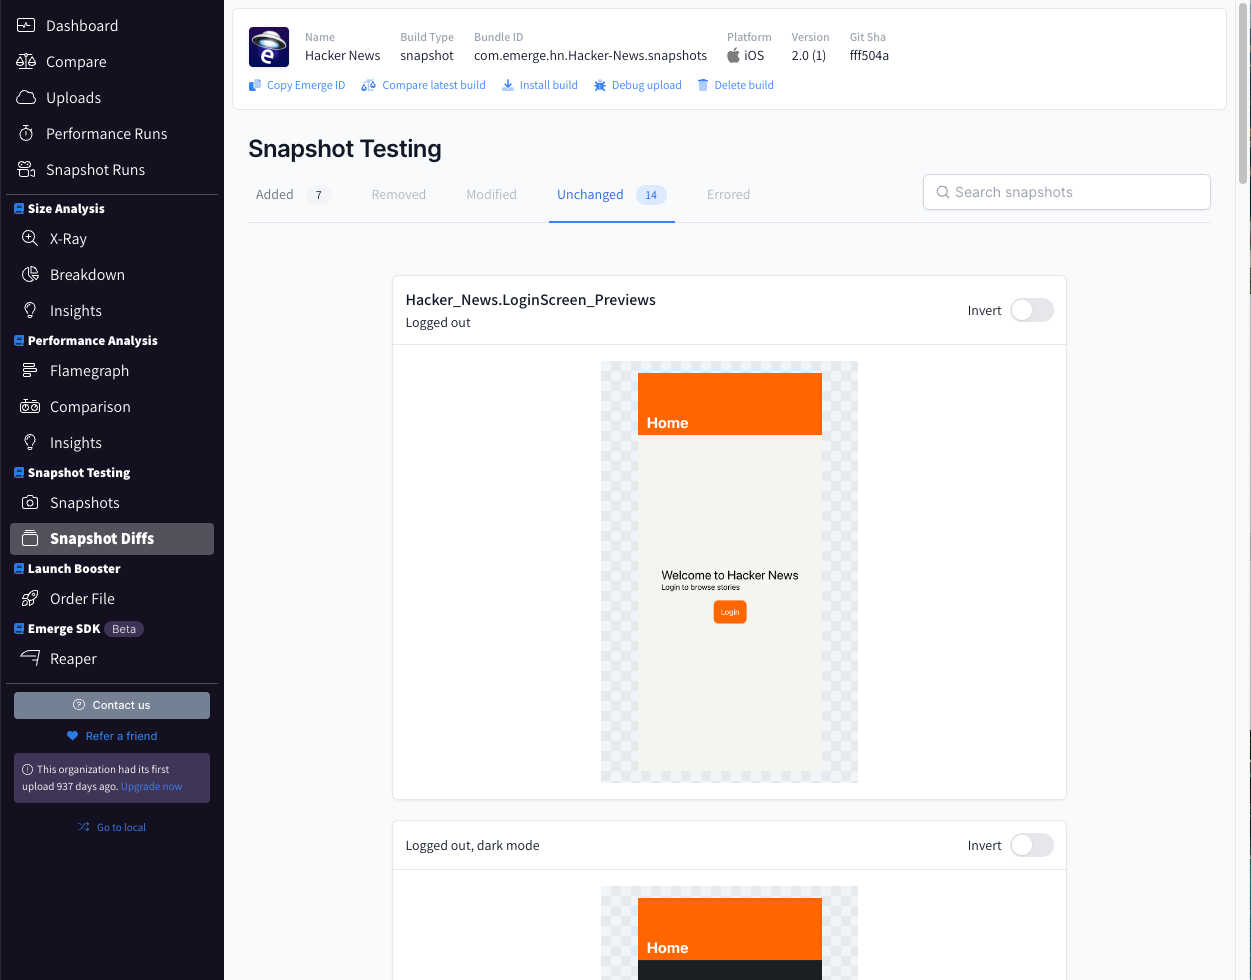The width and height of the screenshot is (1251, 980).
Task: Click the Size Analysis section header
Action: pyautogui.click(x=66, y=208)
